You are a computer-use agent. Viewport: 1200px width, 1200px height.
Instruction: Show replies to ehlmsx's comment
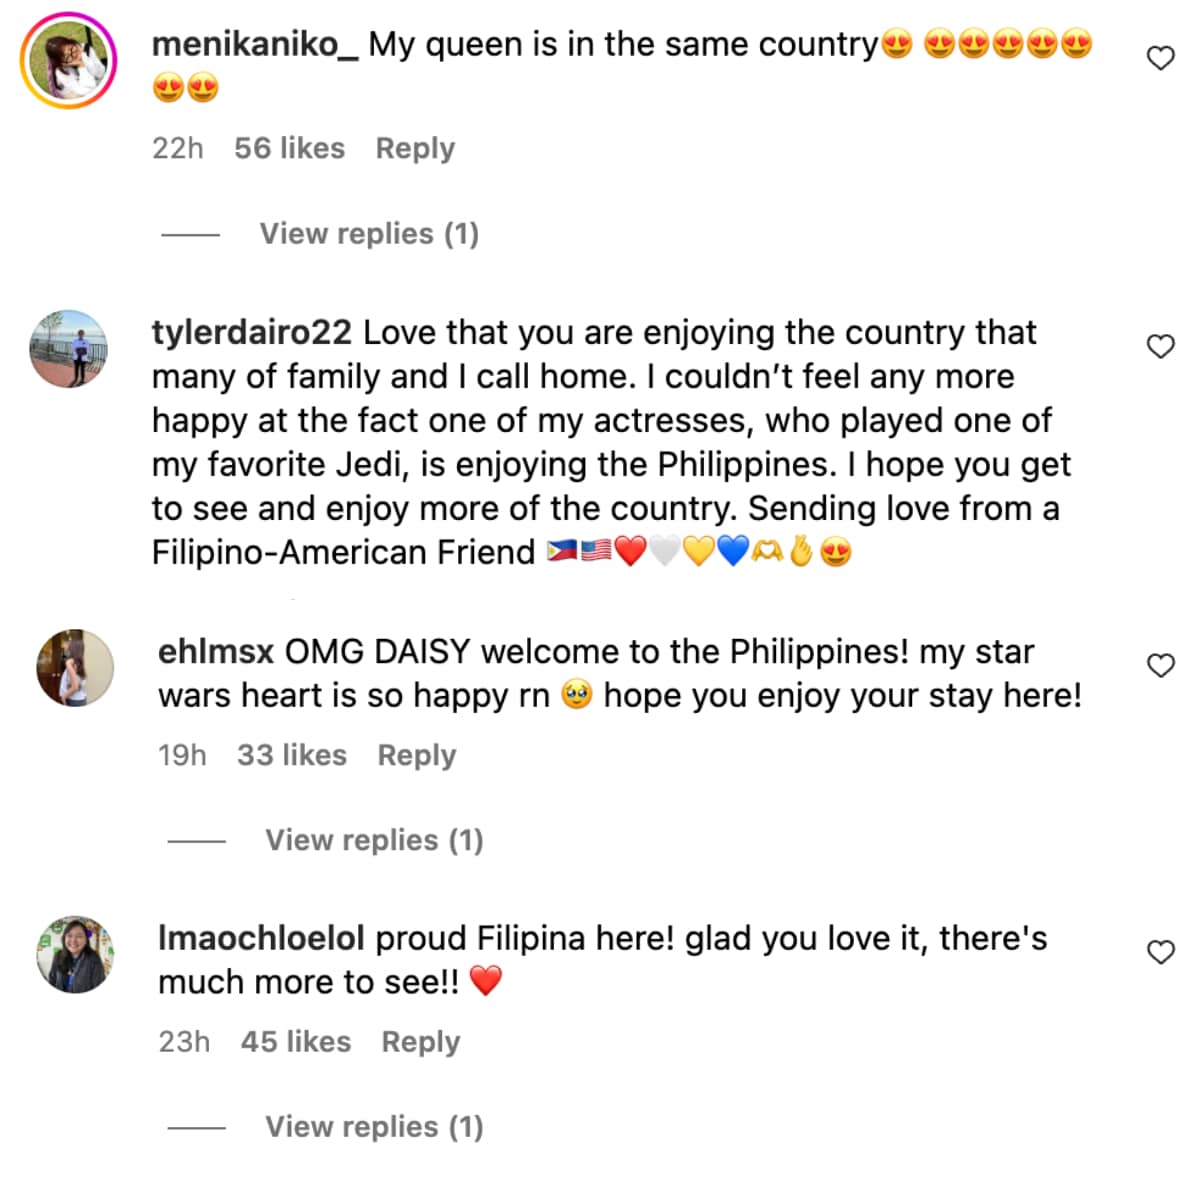[x=374, y=840]
